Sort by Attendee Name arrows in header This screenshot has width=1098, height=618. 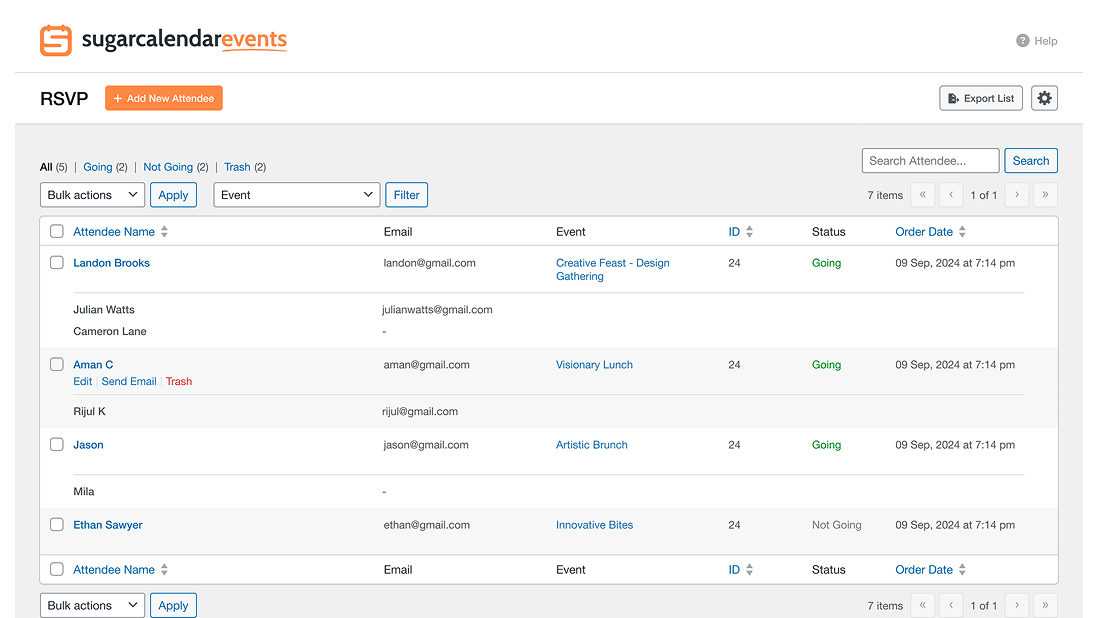coord(165,232)
